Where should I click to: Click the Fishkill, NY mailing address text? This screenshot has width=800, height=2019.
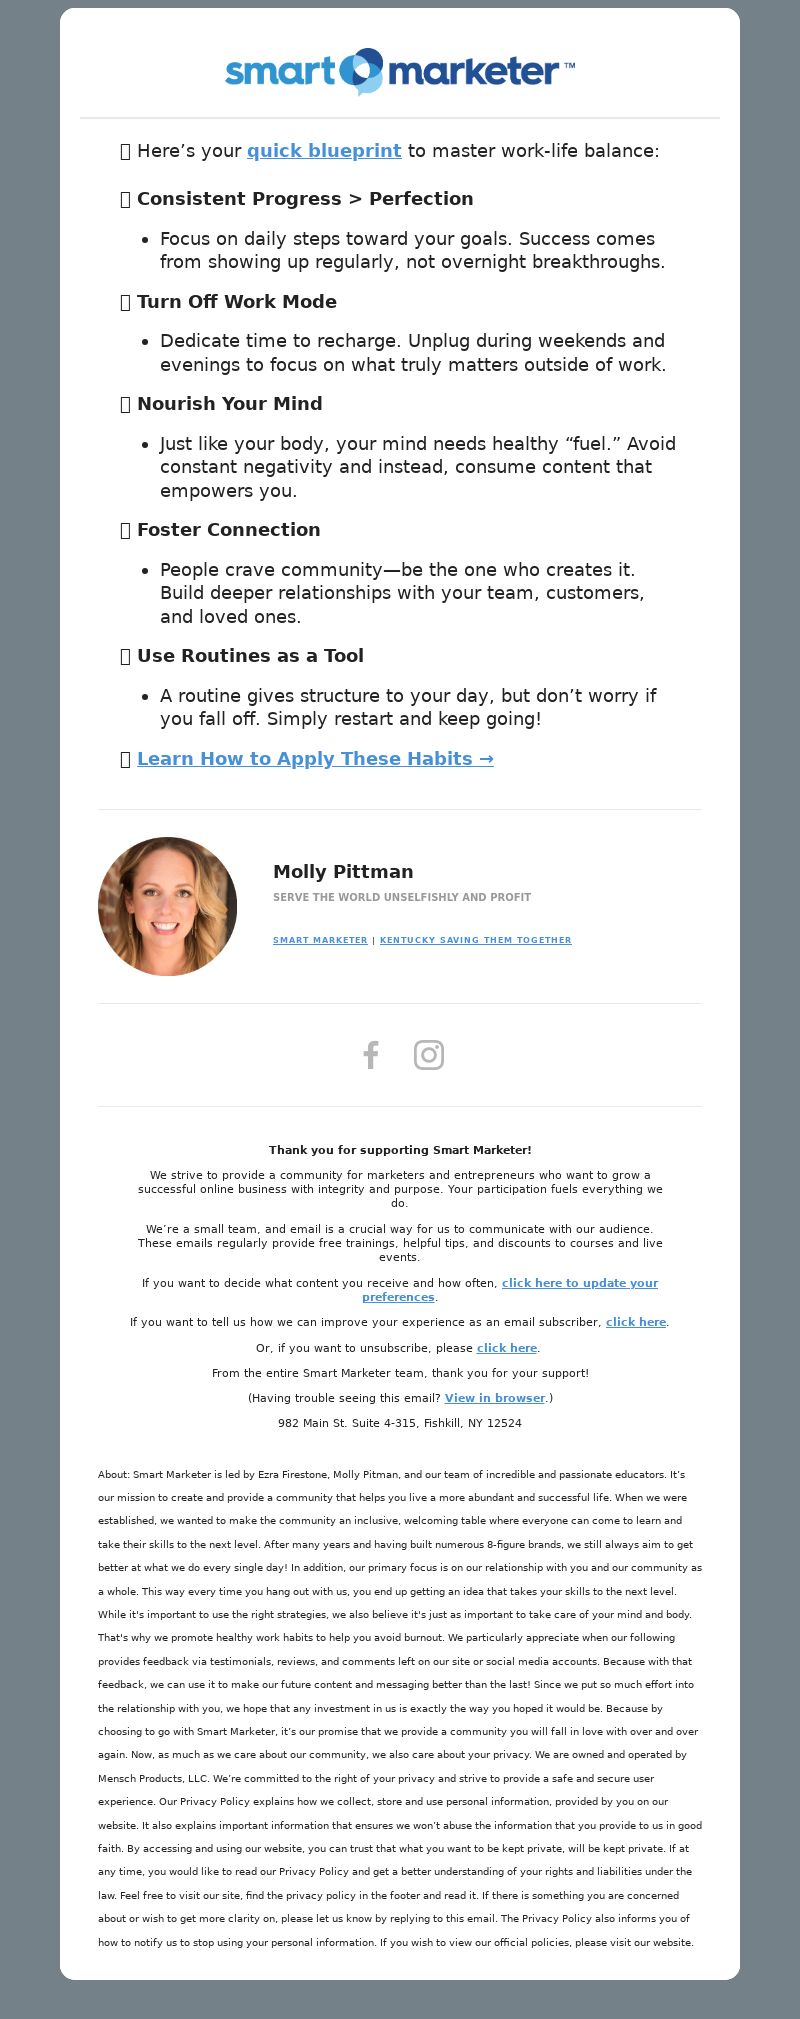(400, 1423)
